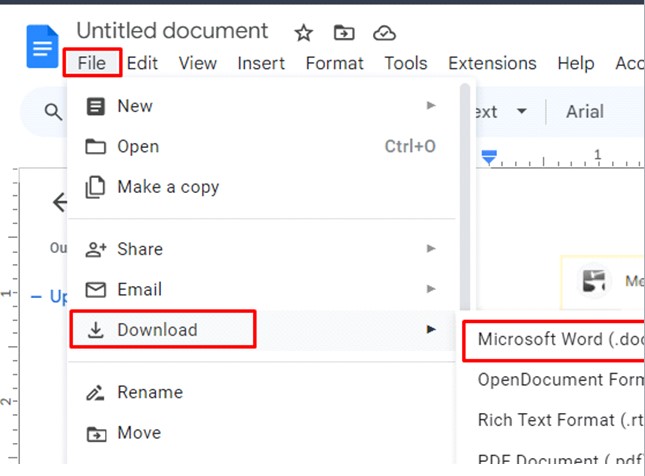This screenshot has height=476, width=645.
Task: Expand the Share submenu arrow
Action: tap(431, 248)
